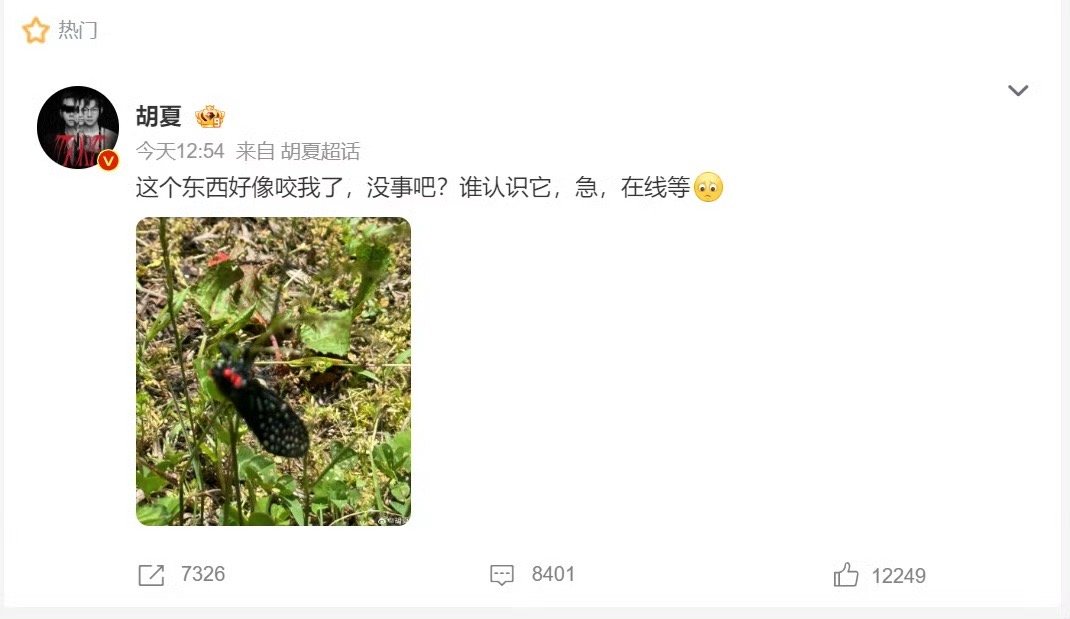This screenshot has height=619, width=1070.
Task: Visit the 胡夏超话 super topic link
Action: (x=320, y=151)
